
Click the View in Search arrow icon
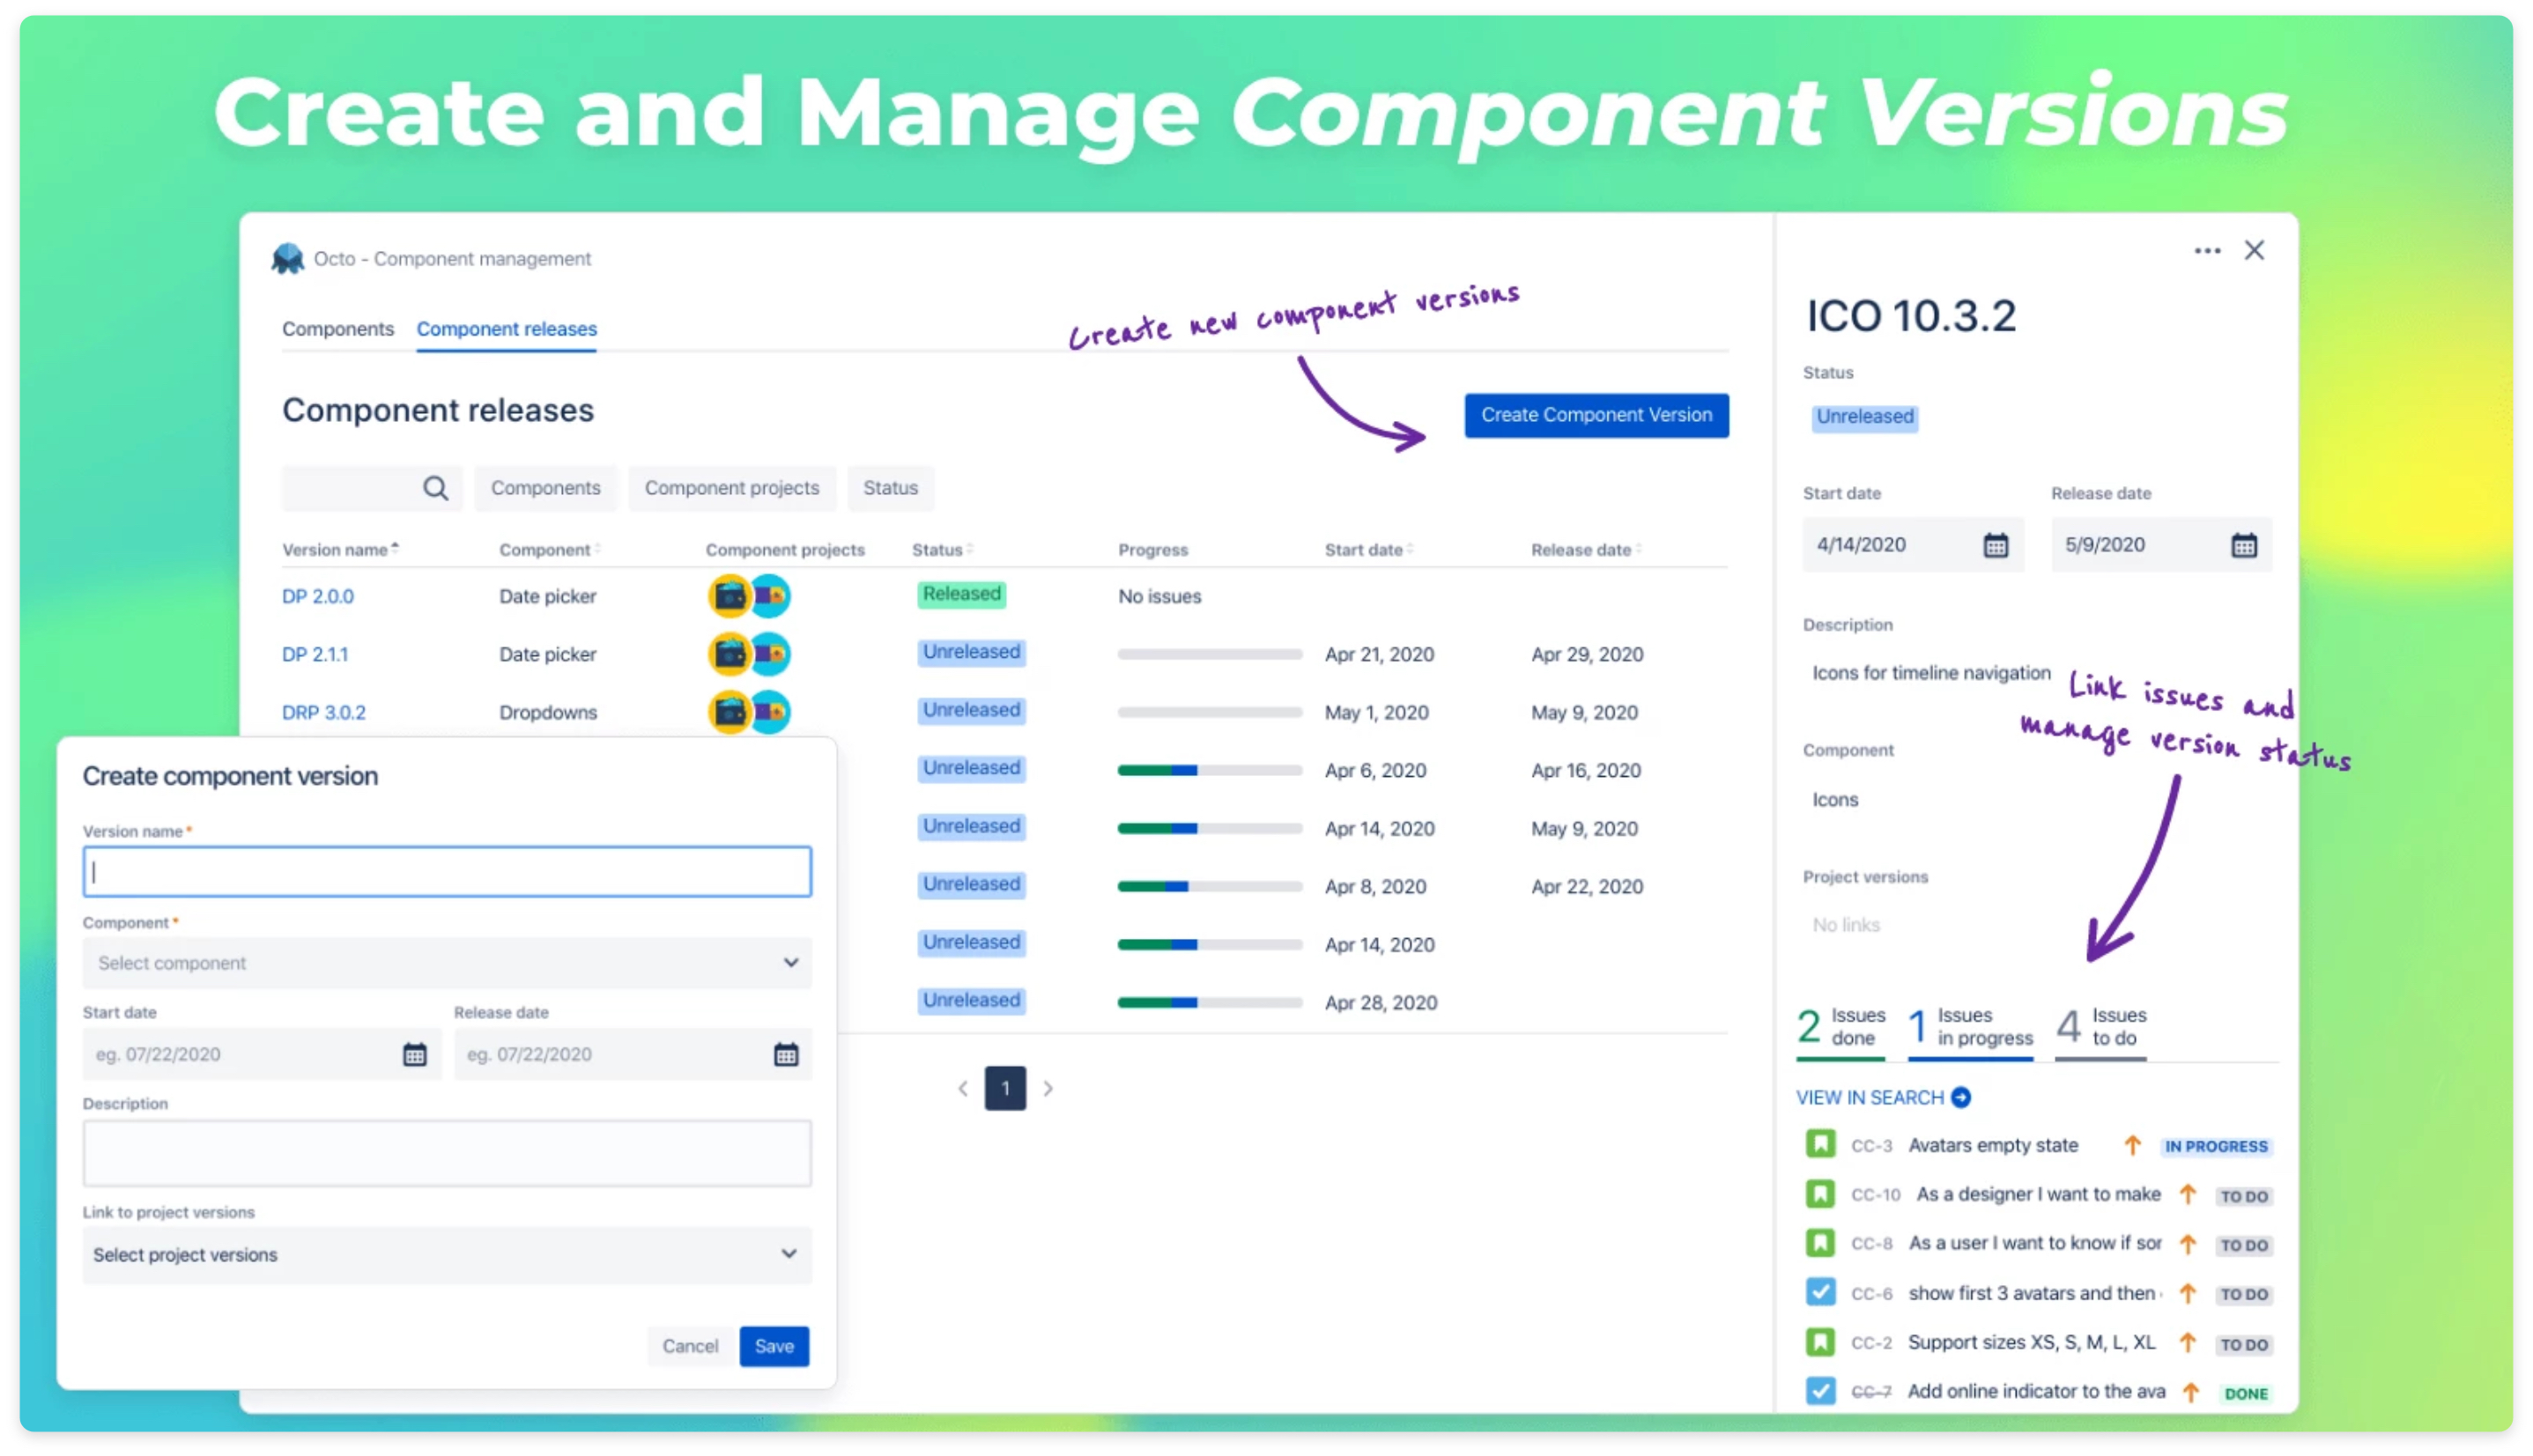point(1960,1097)
